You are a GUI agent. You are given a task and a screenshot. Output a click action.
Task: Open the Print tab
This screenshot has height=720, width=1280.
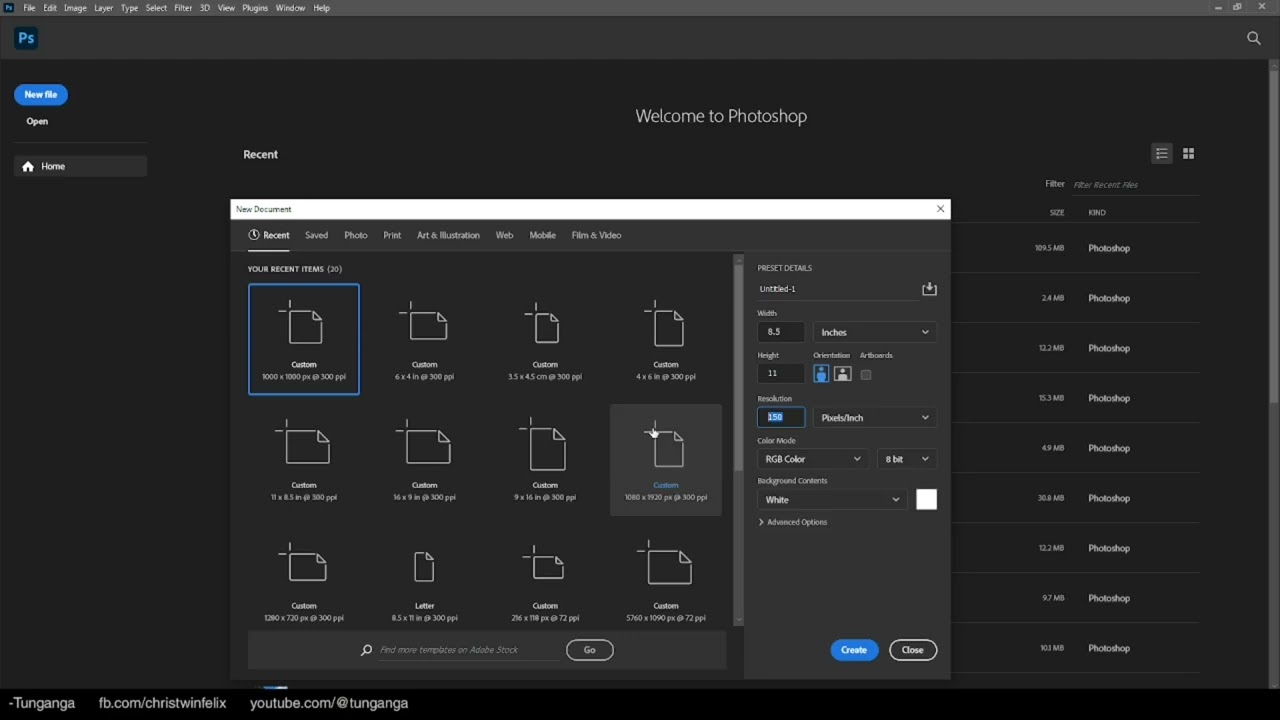[x=392, y=235]
